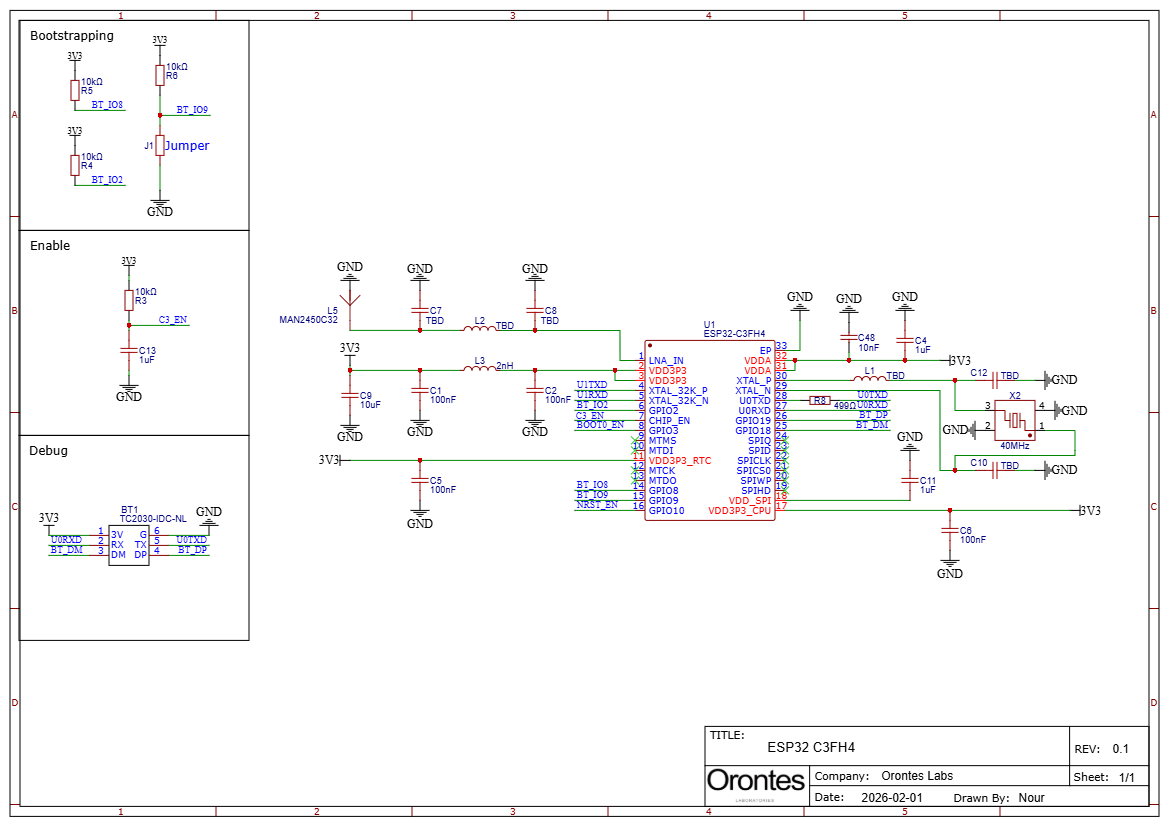Click the TC2030-IDC-NL part label
Screen dimensions: 1169x826
pos(153,519)
